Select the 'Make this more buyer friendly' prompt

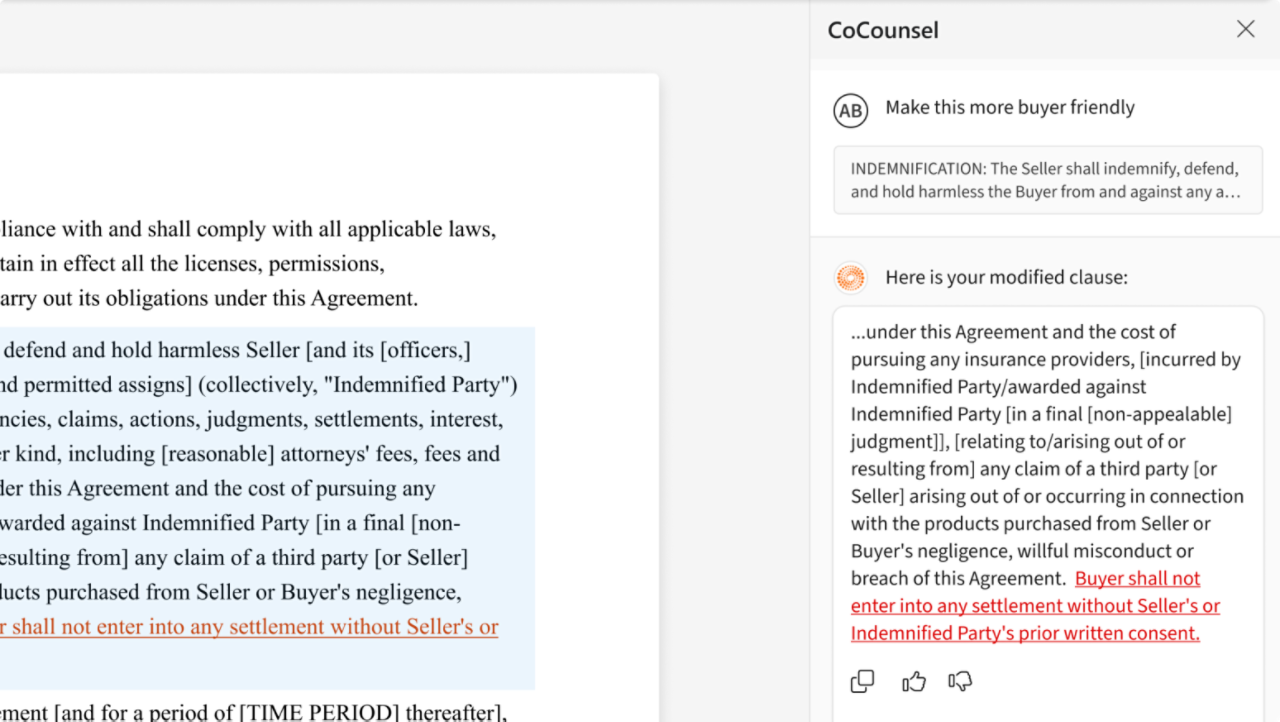click(1009, 107)
